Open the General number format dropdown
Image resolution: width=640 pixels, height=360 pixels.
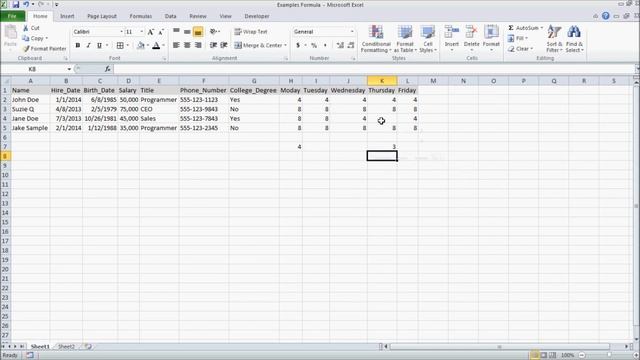pos(352,31)
